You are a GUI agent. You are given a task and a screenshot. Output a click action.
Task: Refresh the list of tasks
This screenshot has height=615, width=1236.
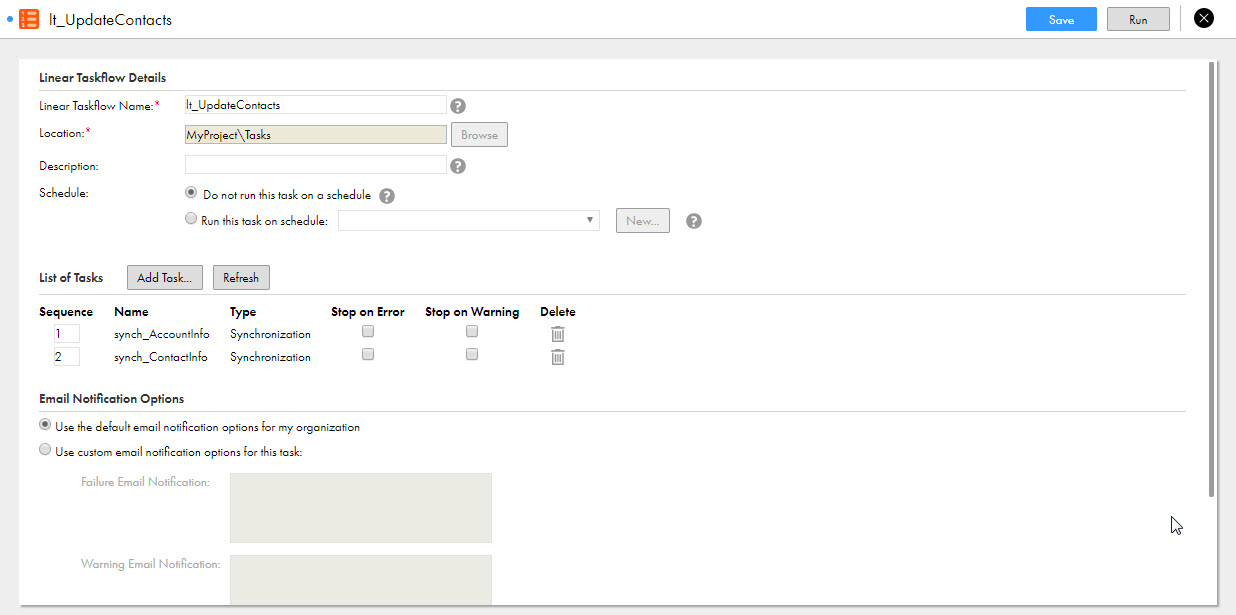click(241, 278)
